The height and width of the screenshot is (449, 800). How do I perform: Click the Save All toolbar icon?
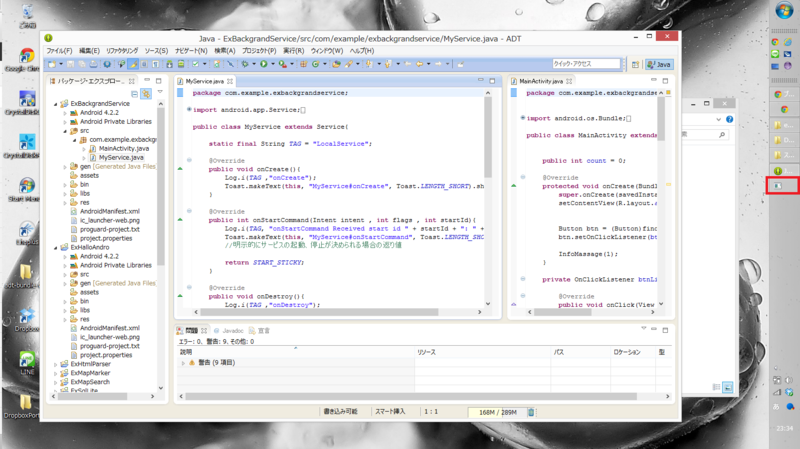click(x=82, y=64)
